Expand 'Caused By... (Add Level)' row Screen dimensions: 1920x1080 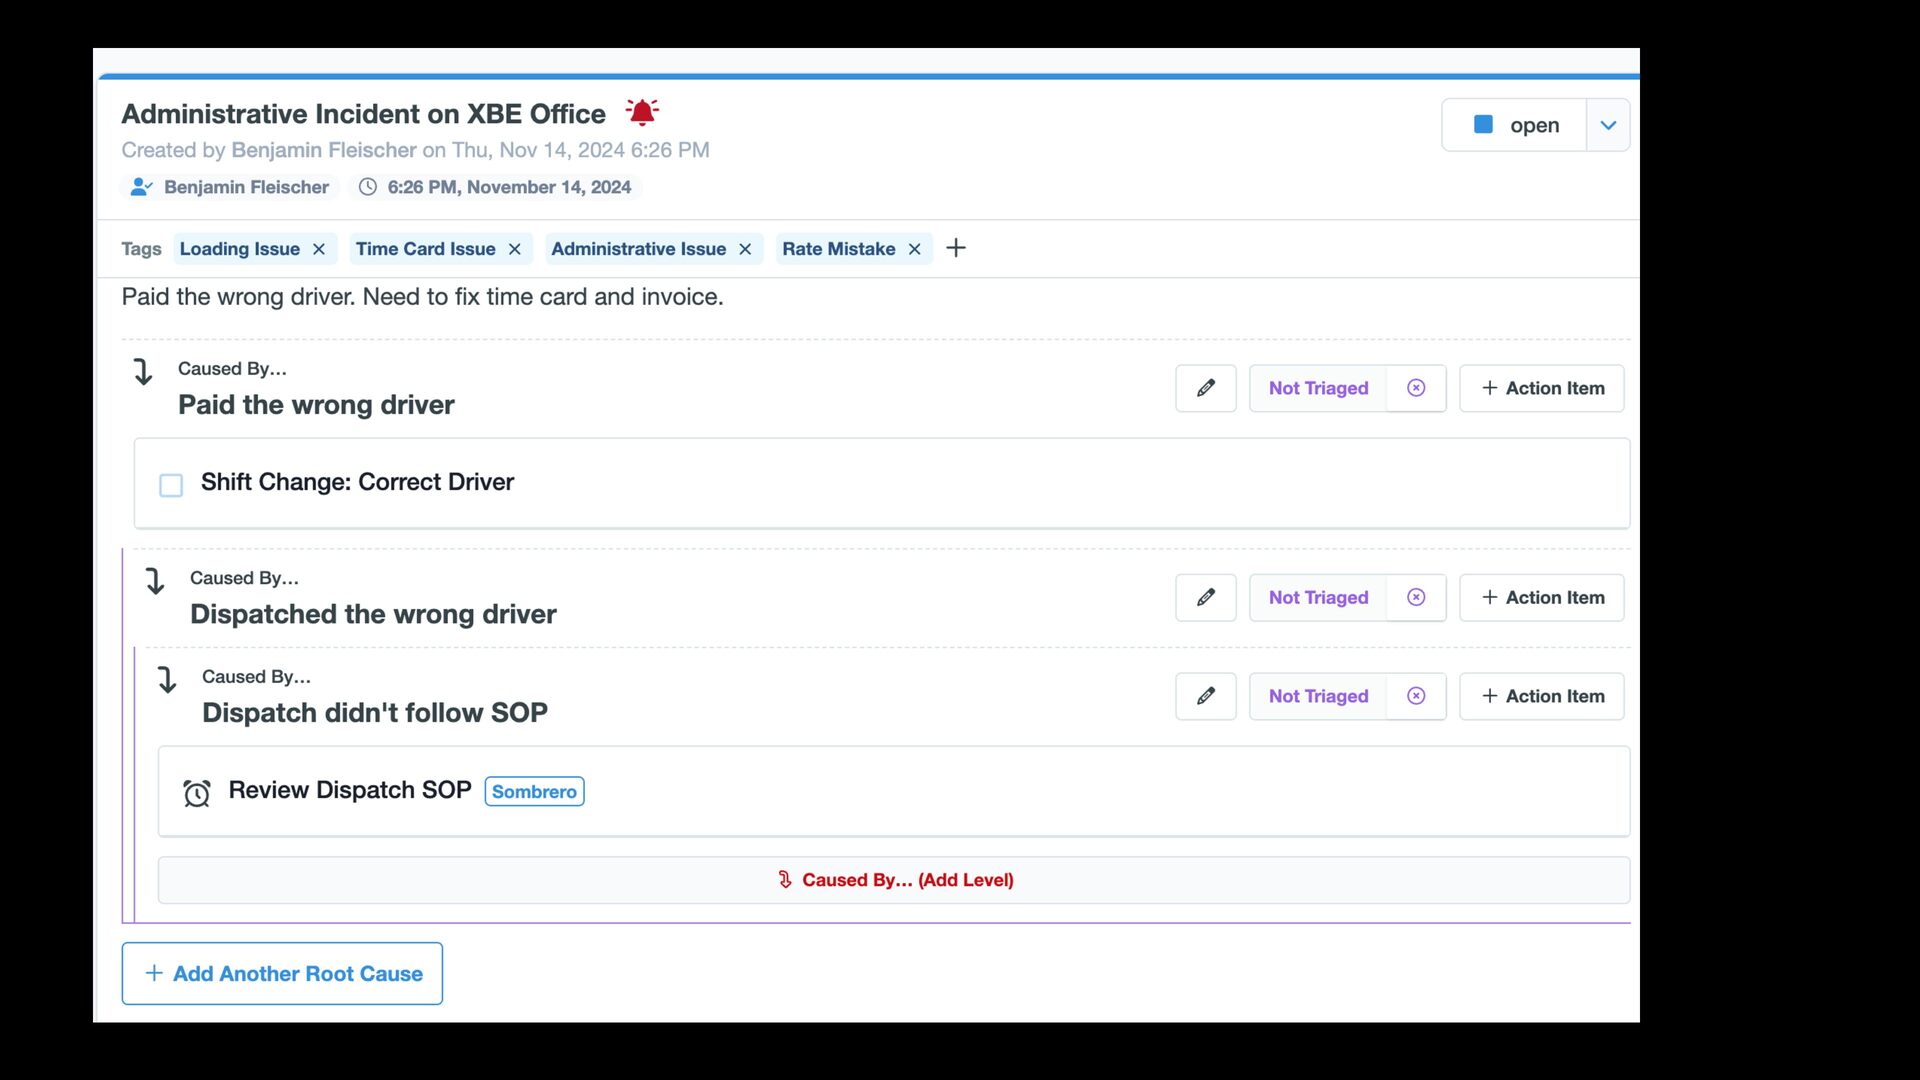click(x=894, y=880)
